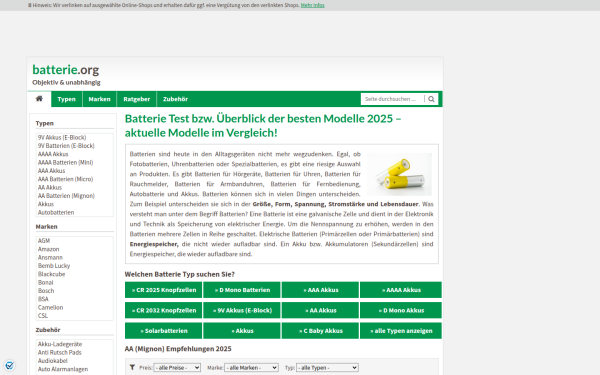
Task: Click the 'Welchen Batterie Typ suchen Sie?' heading
Action: tap(179, 274)
